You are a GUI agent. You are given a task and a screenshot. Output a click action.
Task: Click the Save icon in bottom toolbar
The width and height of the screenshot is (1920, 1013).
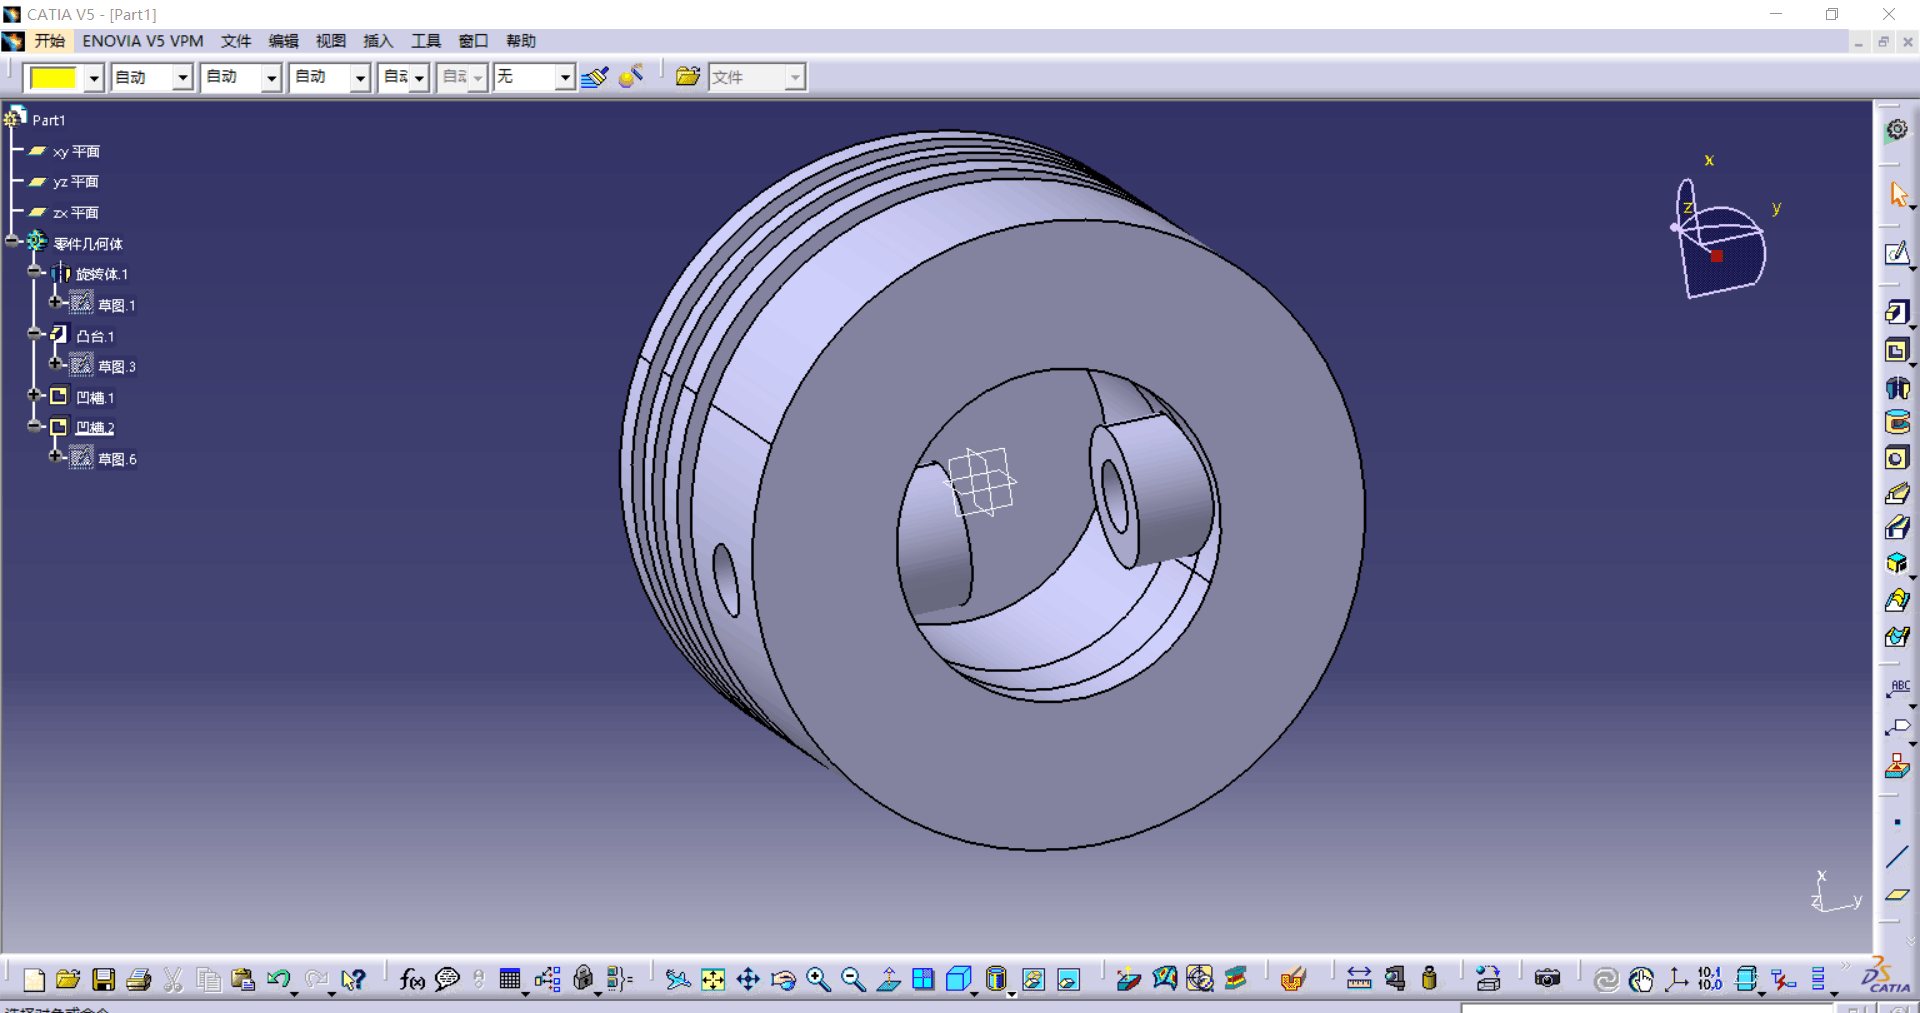tap(103, 979)
